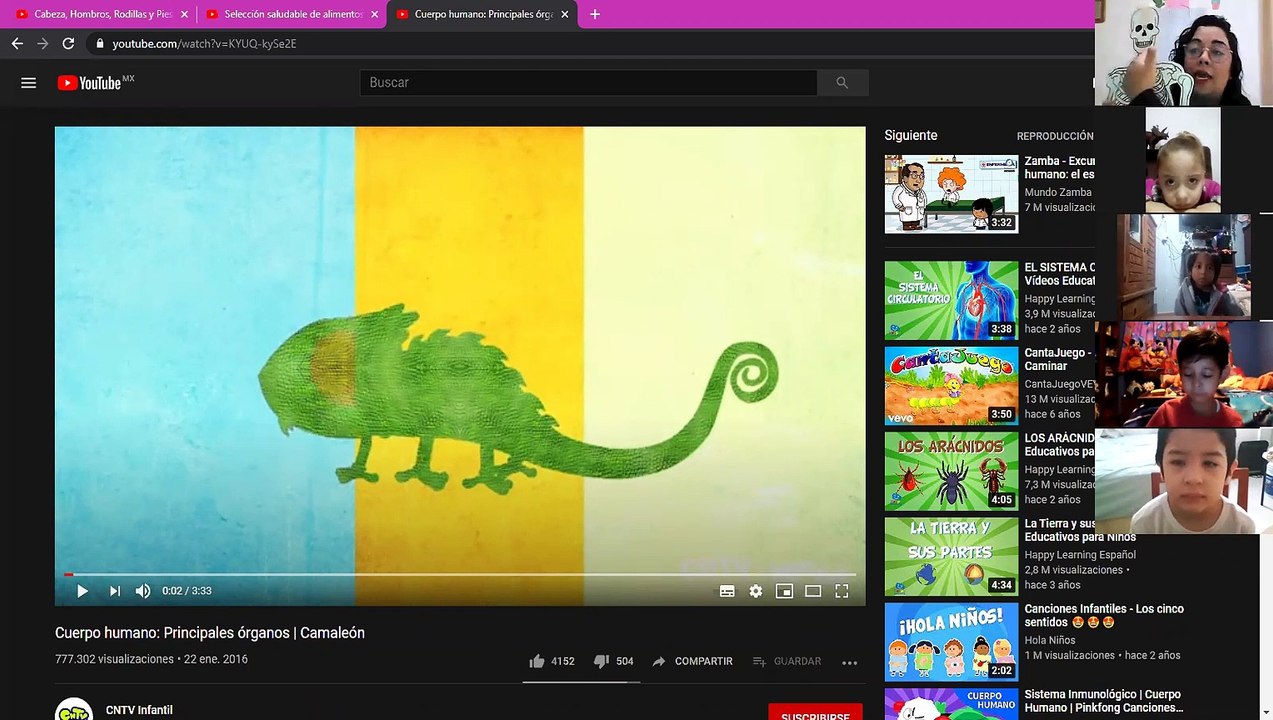Enter full screen mode
The width and height of the screenshot is (1273, 720).
point(842,591)
